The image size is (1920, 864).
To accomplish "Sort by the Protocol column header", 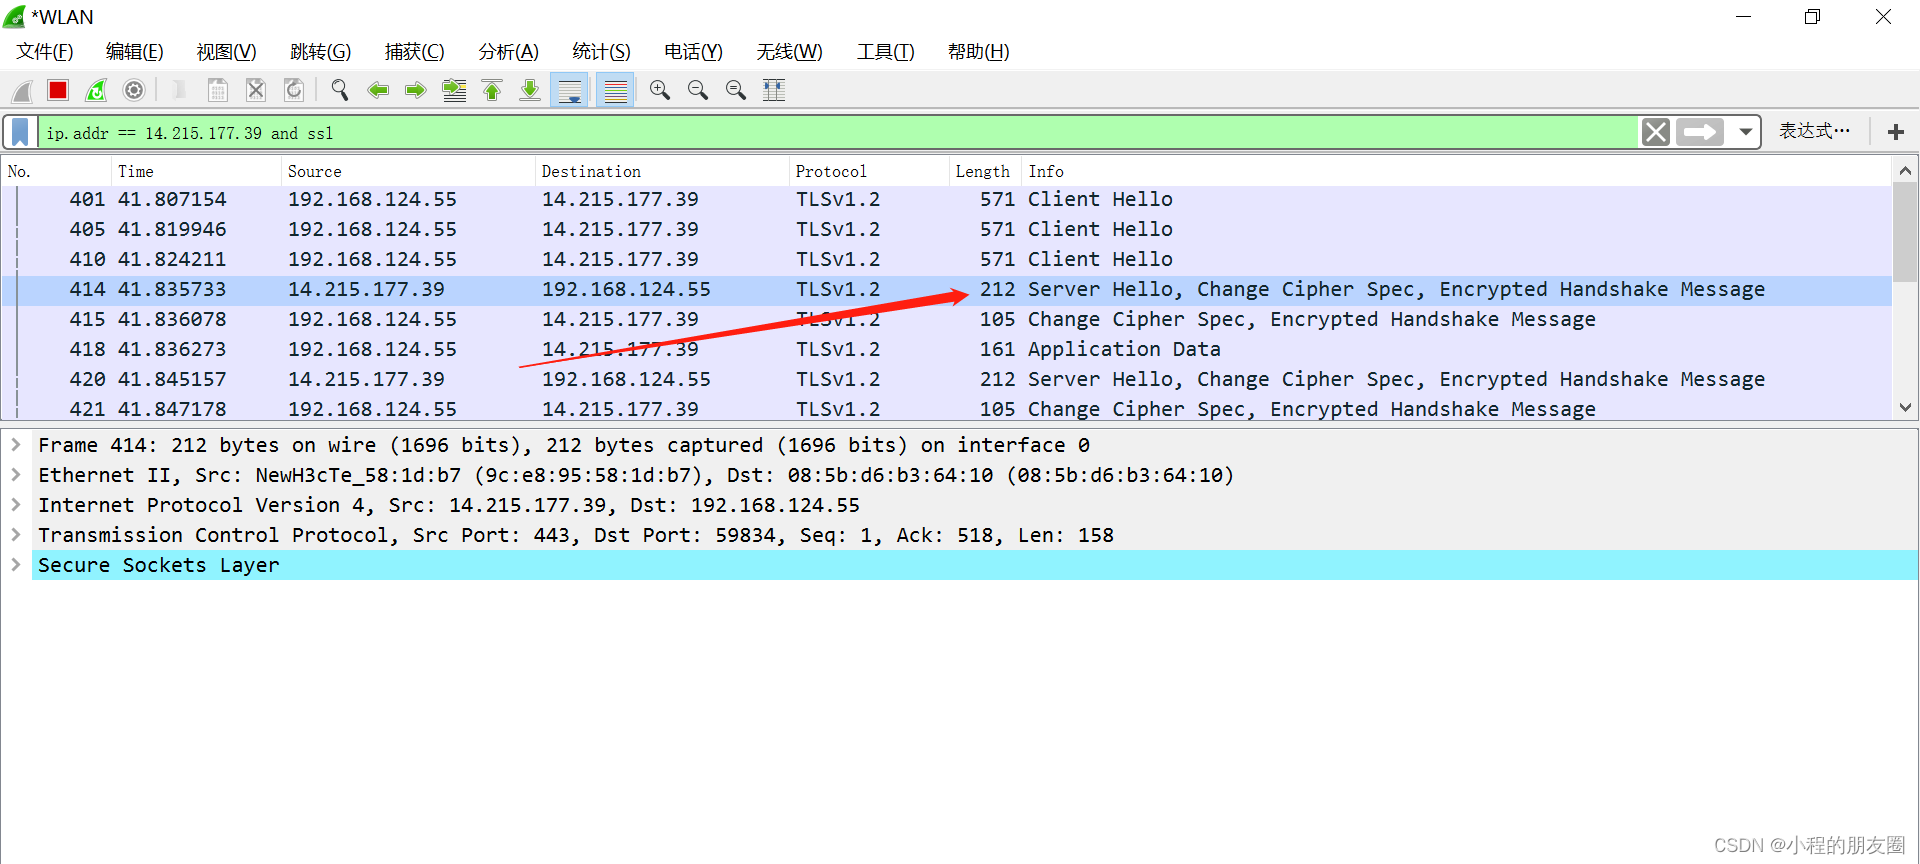I will tap(869, 172).
